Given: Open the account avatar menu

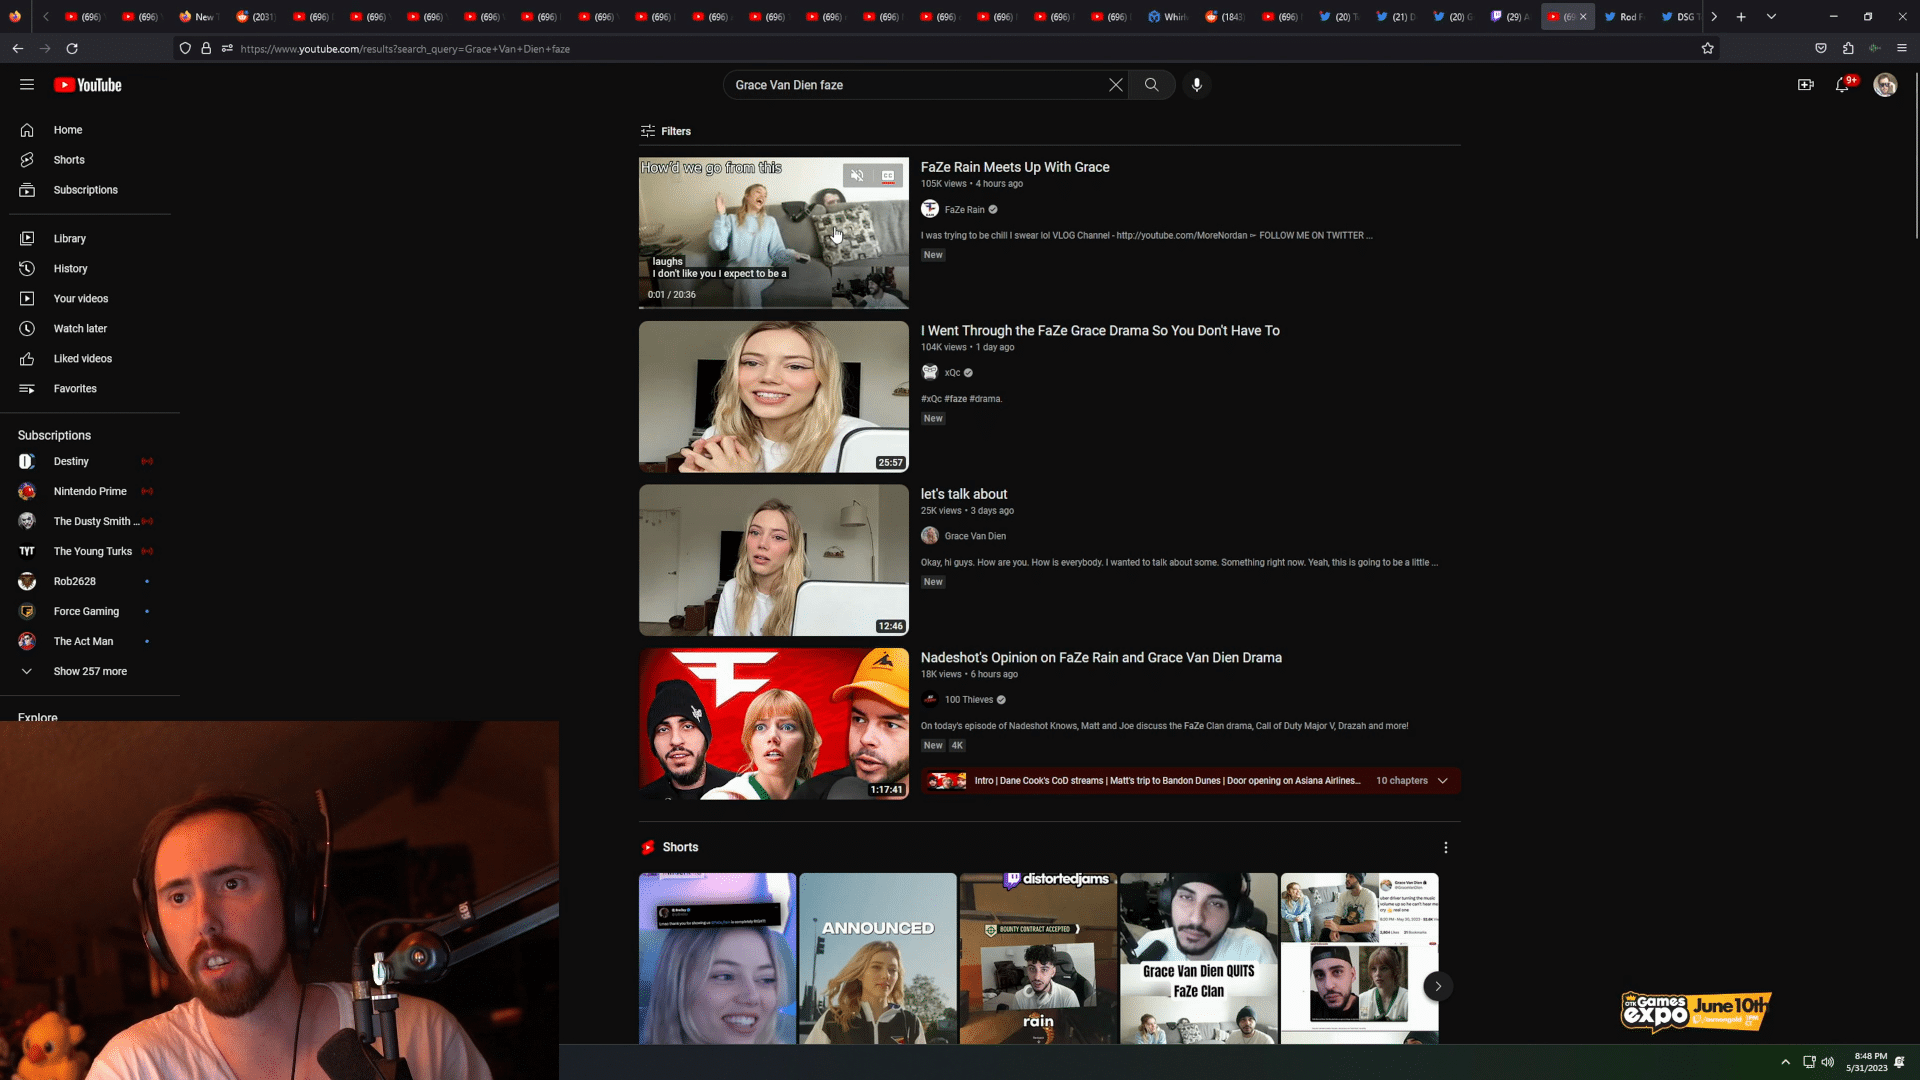Looking at the screenshot, I should pos(1885,85).
